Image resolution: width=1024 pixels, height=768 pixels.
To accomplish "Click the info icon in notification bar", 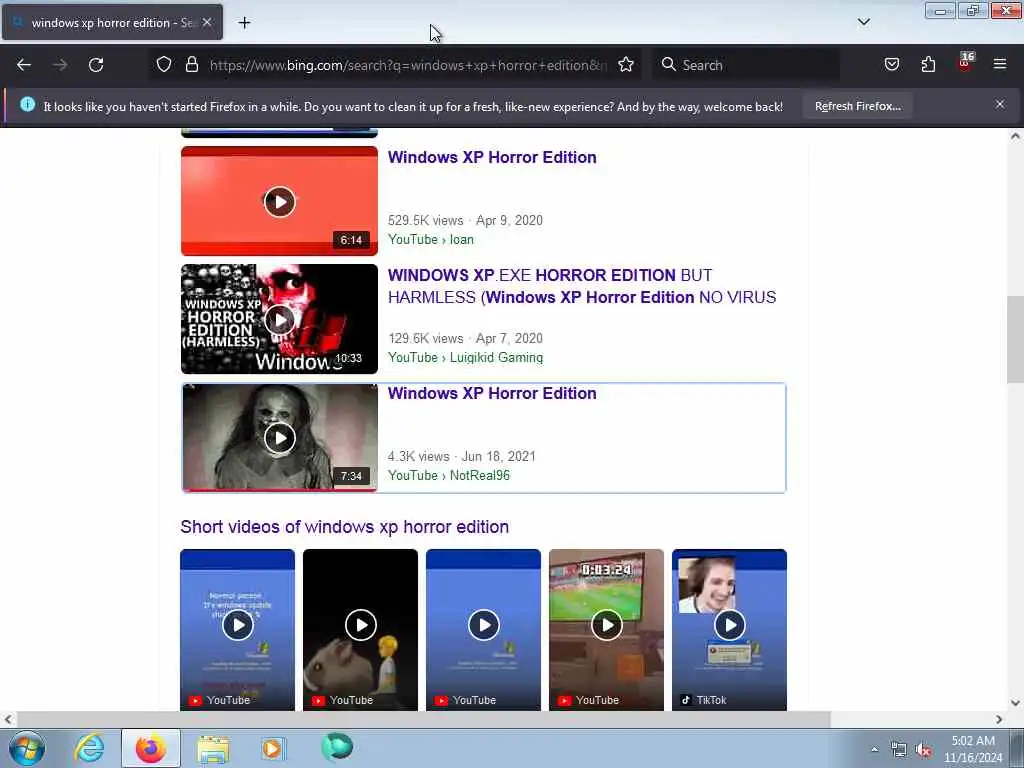I will click(x=27, y=104).
